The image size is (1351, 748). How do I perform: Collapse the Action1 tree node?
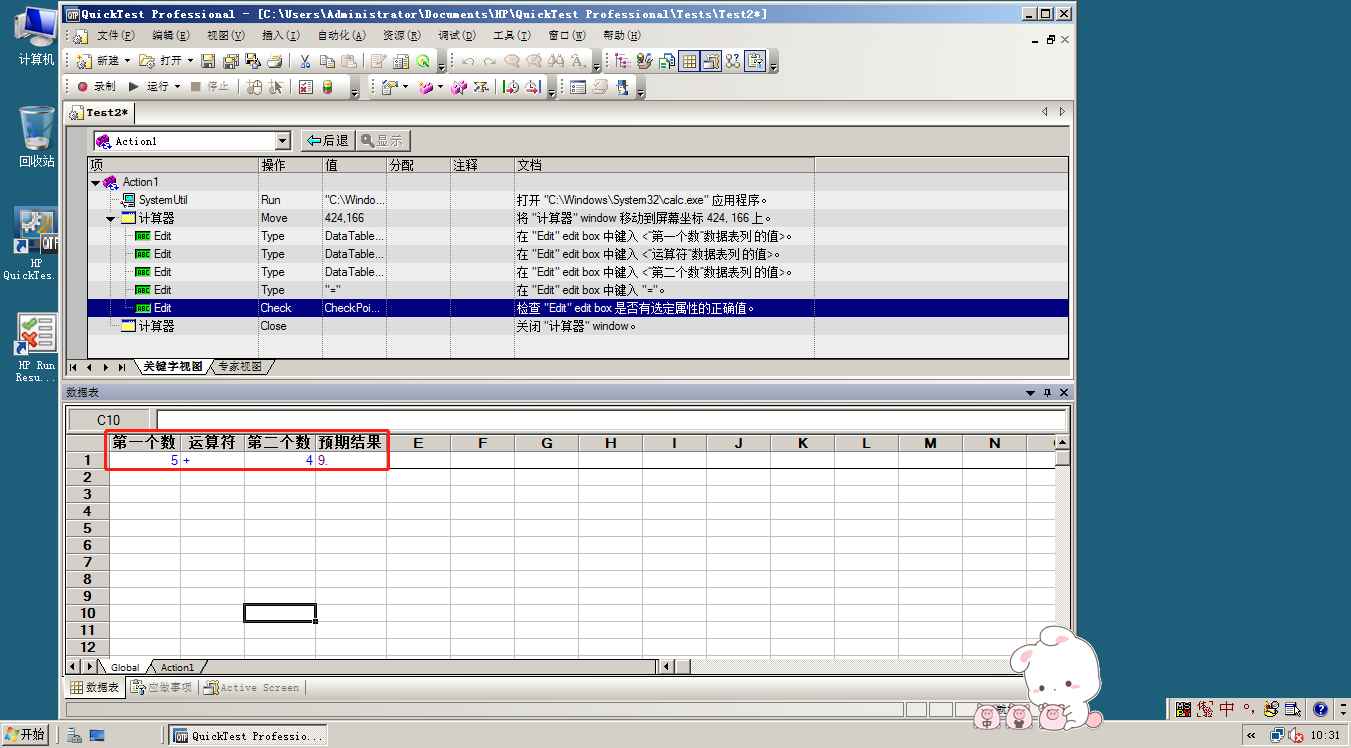96,182
